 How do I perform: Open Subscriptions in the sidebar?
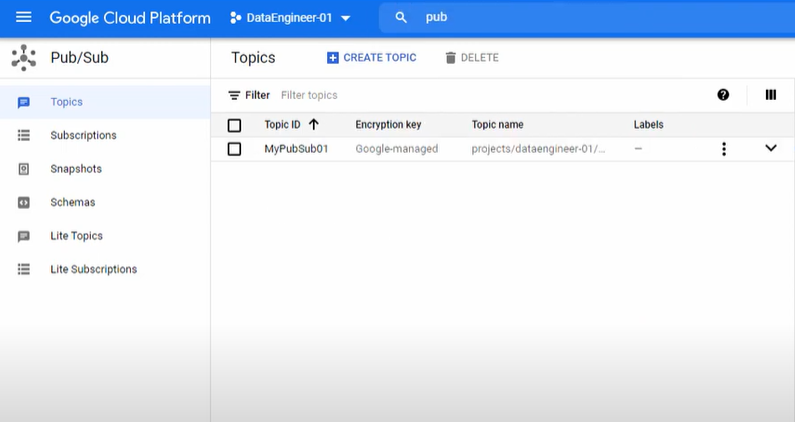(105, 135)
